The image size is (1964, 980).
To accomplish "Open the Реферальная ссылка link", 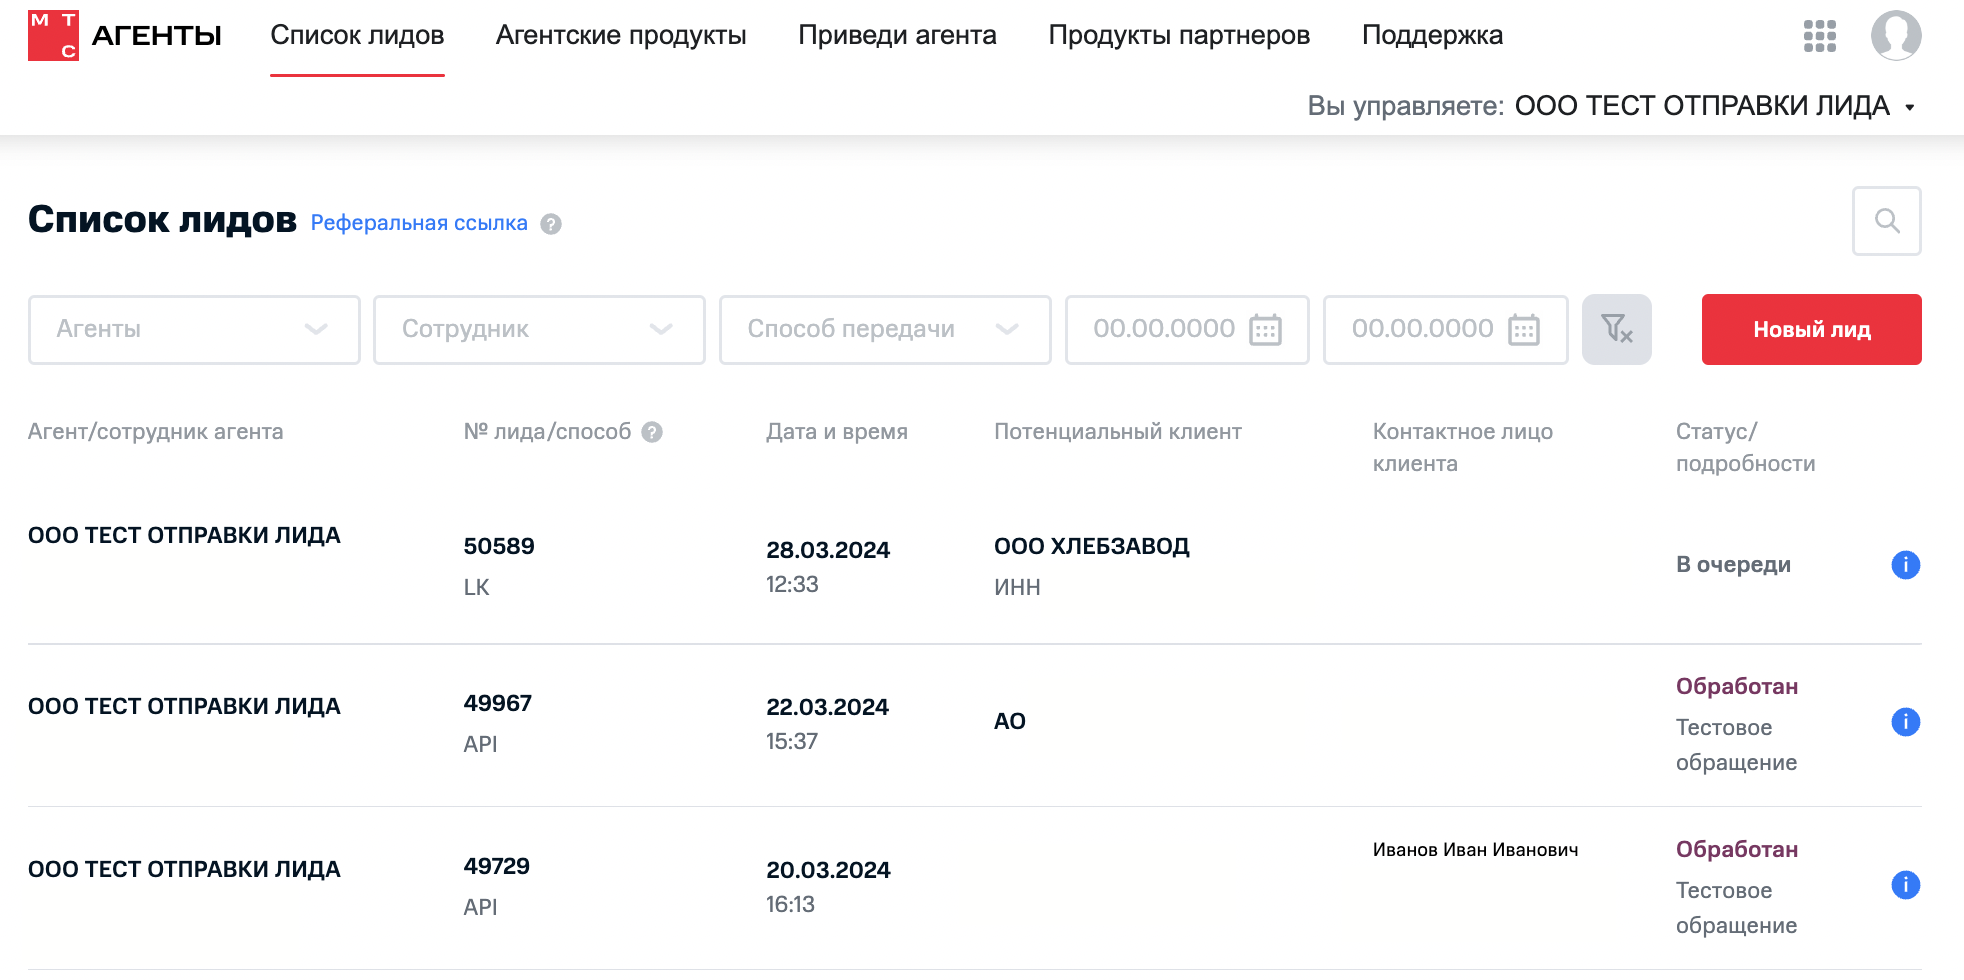I will (419, 223).
